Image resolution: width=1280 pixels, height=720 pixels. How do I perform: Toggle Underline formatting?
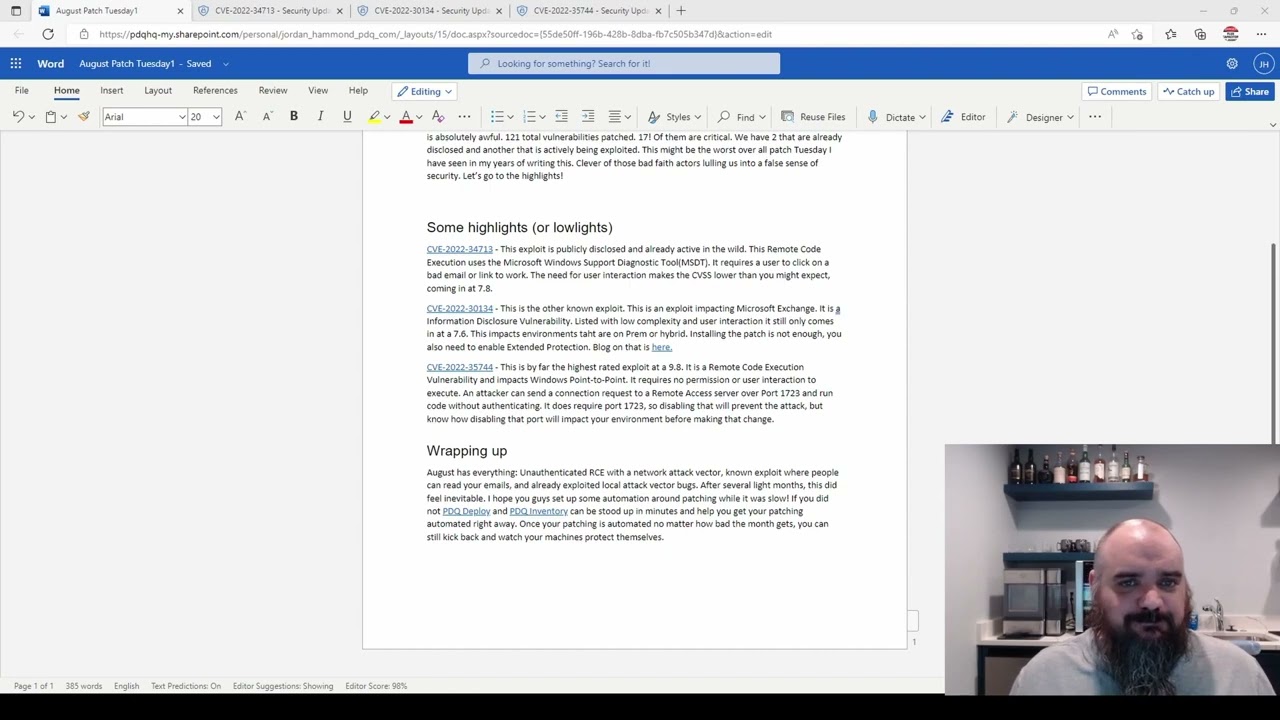[x=347, y=117]
